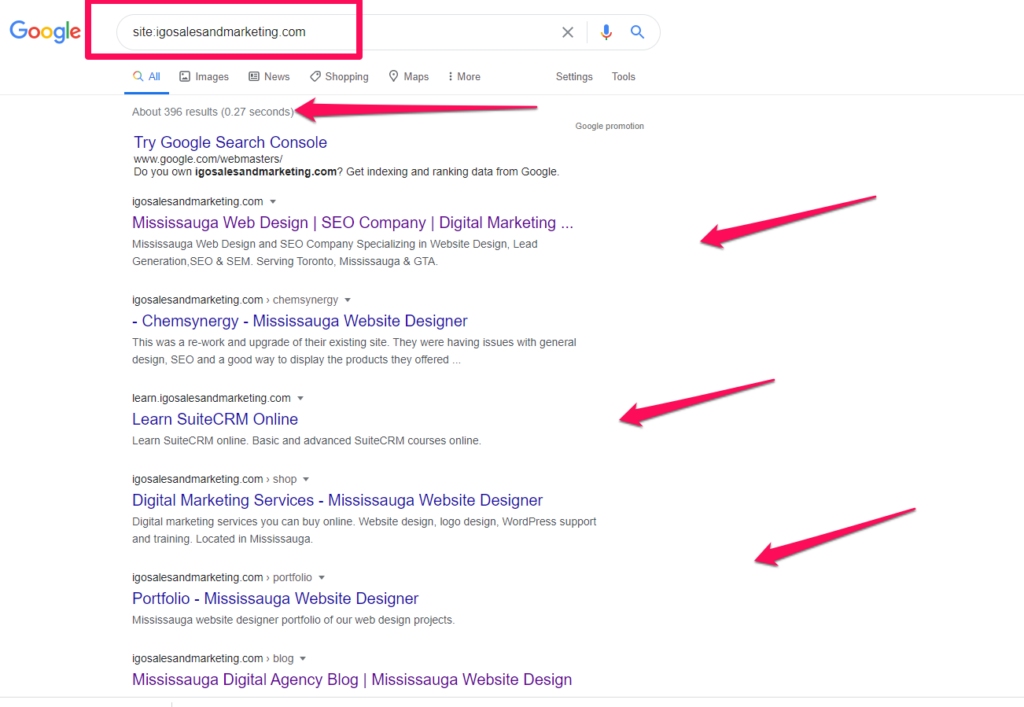The height and width of the screenshot is (707, 1024).
Task: Click the magnifier search button
Action: pos(637,32)
